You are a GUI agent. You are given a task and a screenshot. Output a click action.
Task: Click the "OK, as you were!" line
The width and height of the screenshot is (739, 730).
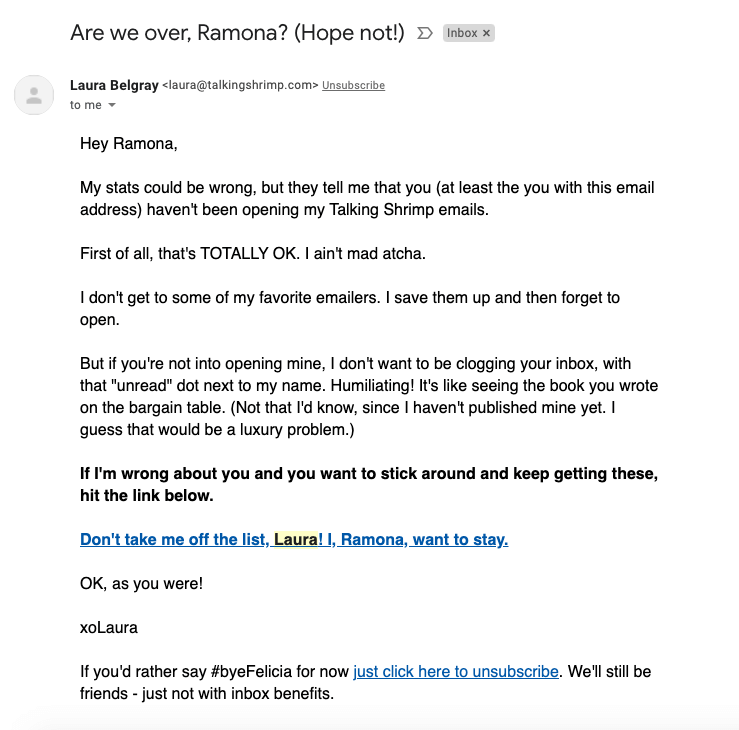[x=141, y=583]
